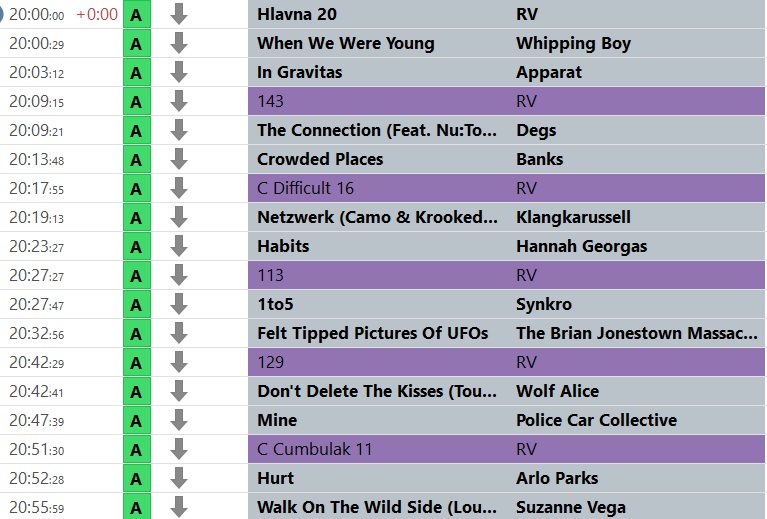
Task: Click the down arrow next to Mine
Action: click(x=179, y=420)
